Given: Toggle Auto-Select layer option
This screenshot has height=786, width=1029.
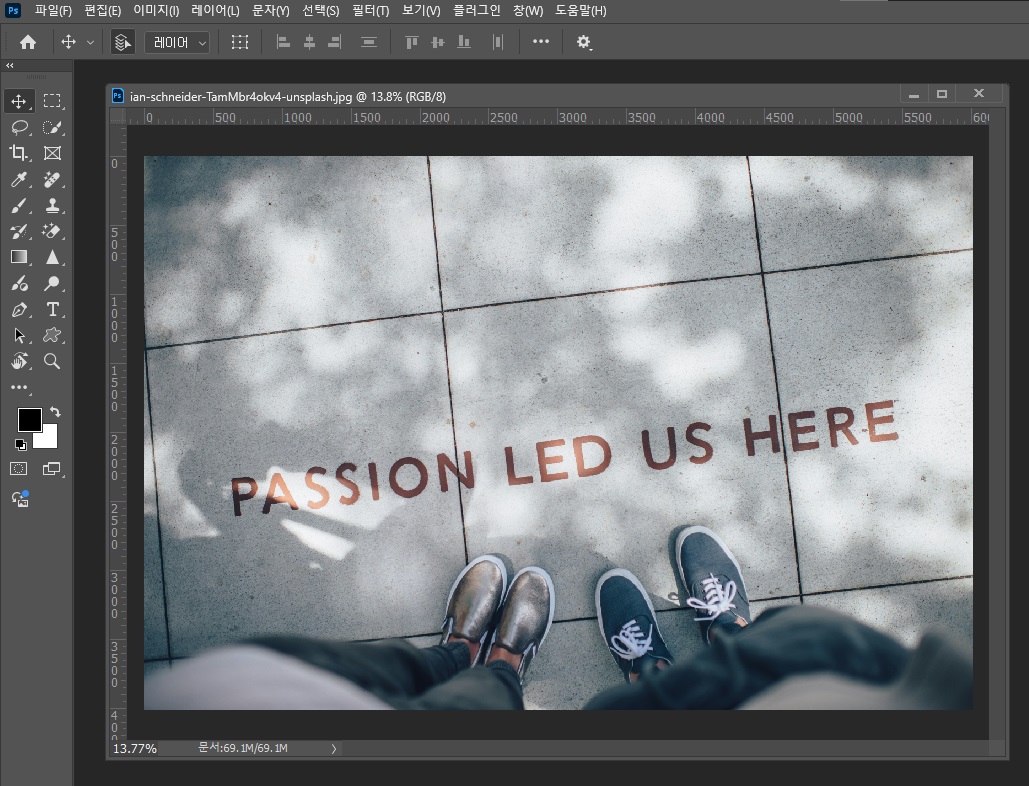Looking at the screenshot, I should coord(123,42).
